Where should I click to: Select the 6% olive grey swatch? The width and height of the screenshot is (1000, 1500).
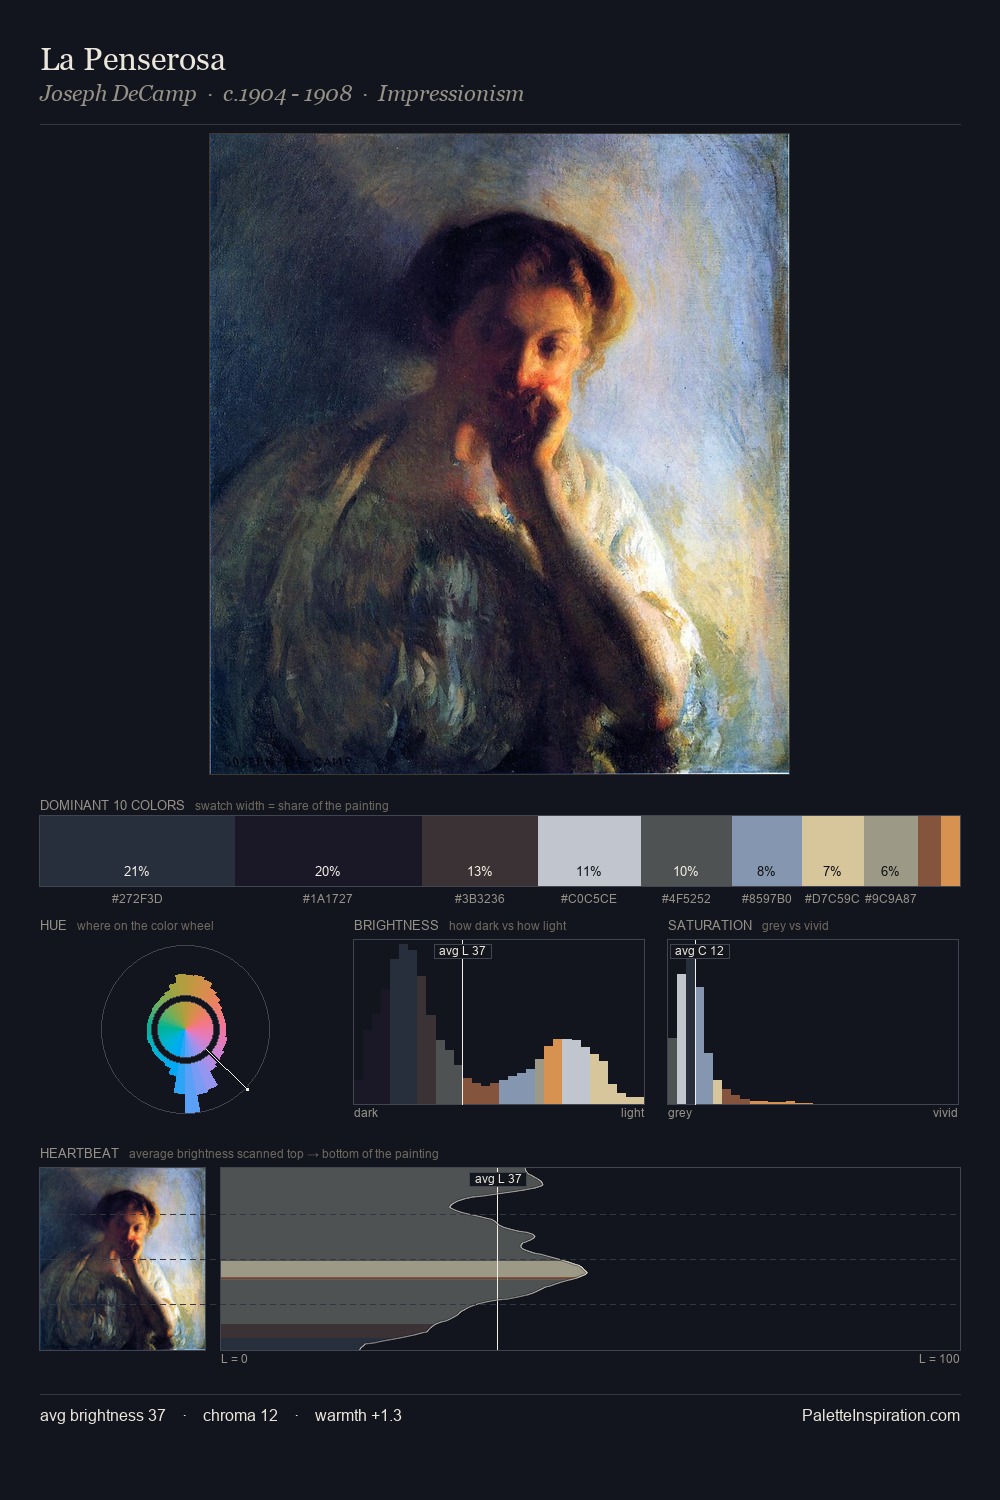(891, 851)
